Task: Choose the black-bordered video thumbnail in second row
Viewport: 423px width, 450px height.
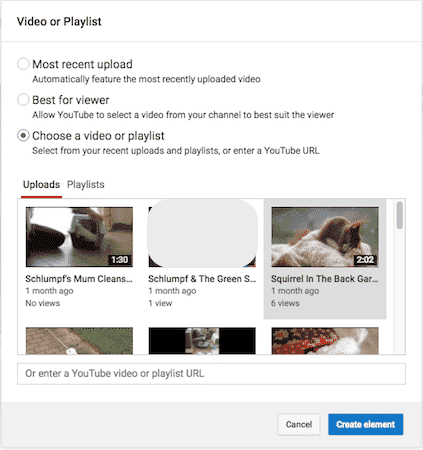Action: coord(202,340)
